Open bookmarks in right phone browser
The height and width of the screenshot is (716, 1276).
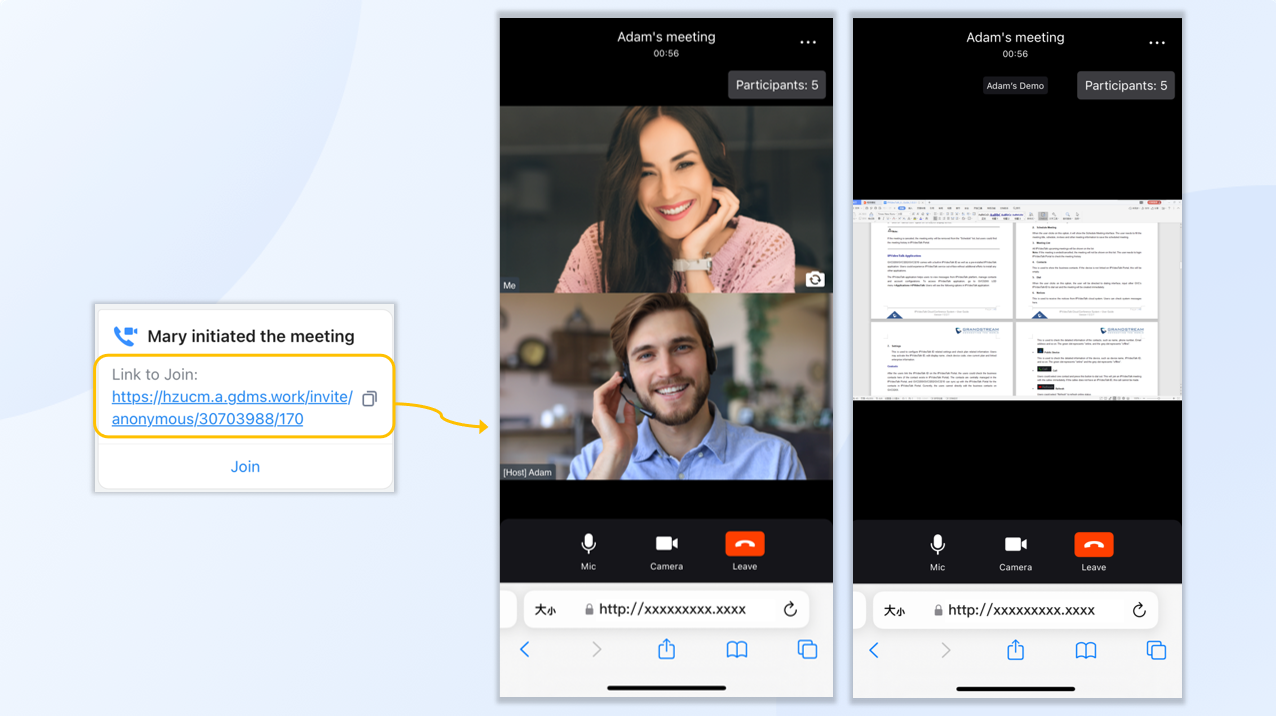(x=1086, y=650)
